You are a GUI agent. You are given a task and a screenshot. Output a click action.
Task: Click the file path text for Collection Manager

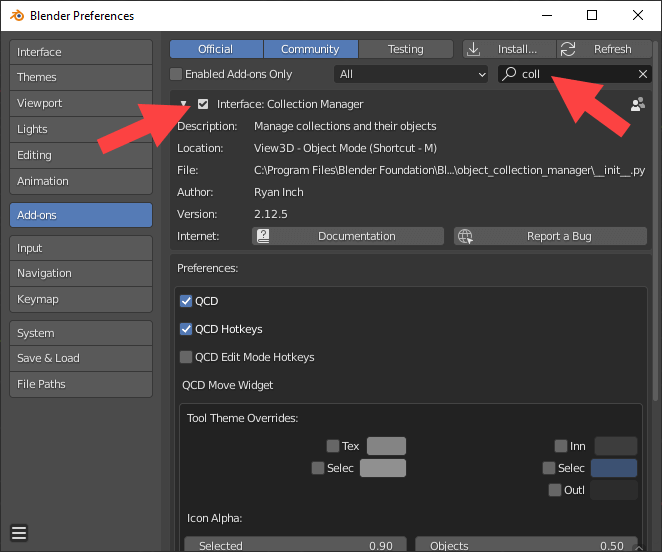click(x=449, y=170)
